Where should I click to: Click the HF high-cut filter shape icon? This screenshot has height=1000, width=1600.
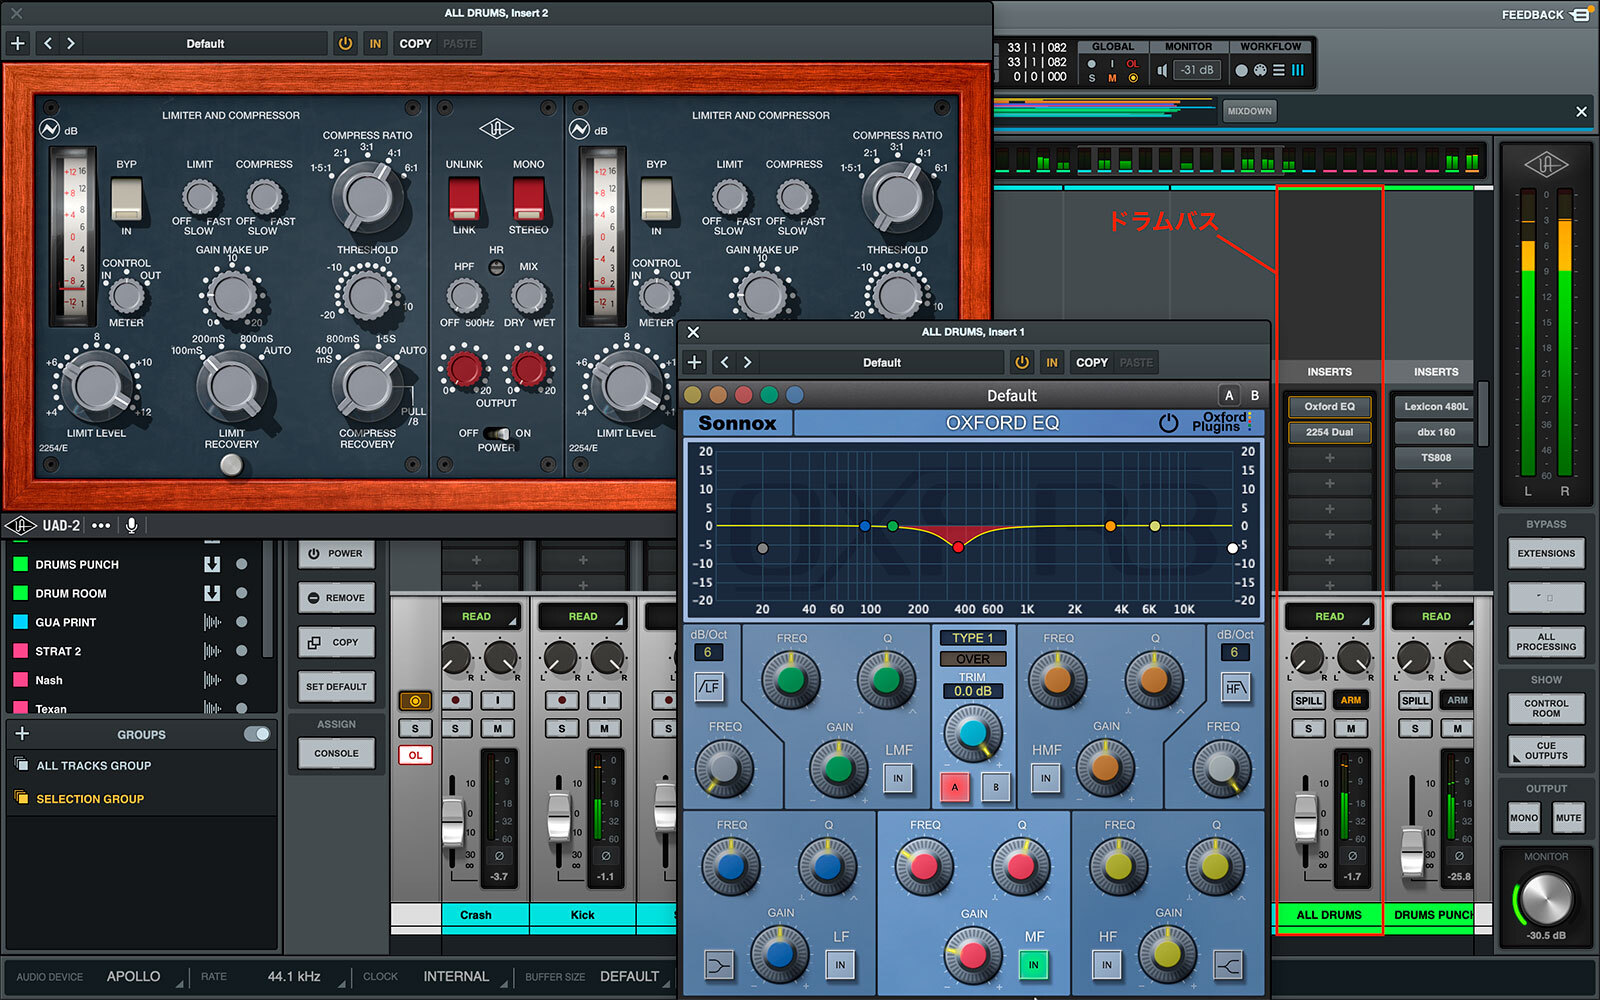tap(1234, 687)
